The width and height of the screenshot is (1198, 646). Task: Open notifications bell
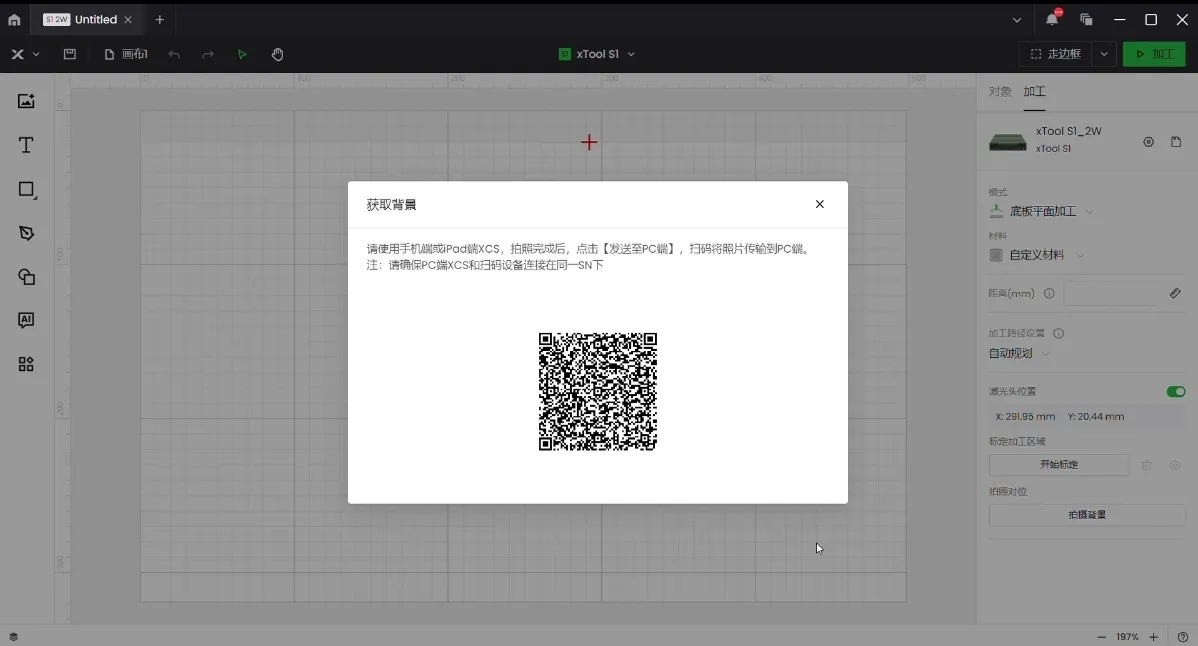click(1052, 19)
